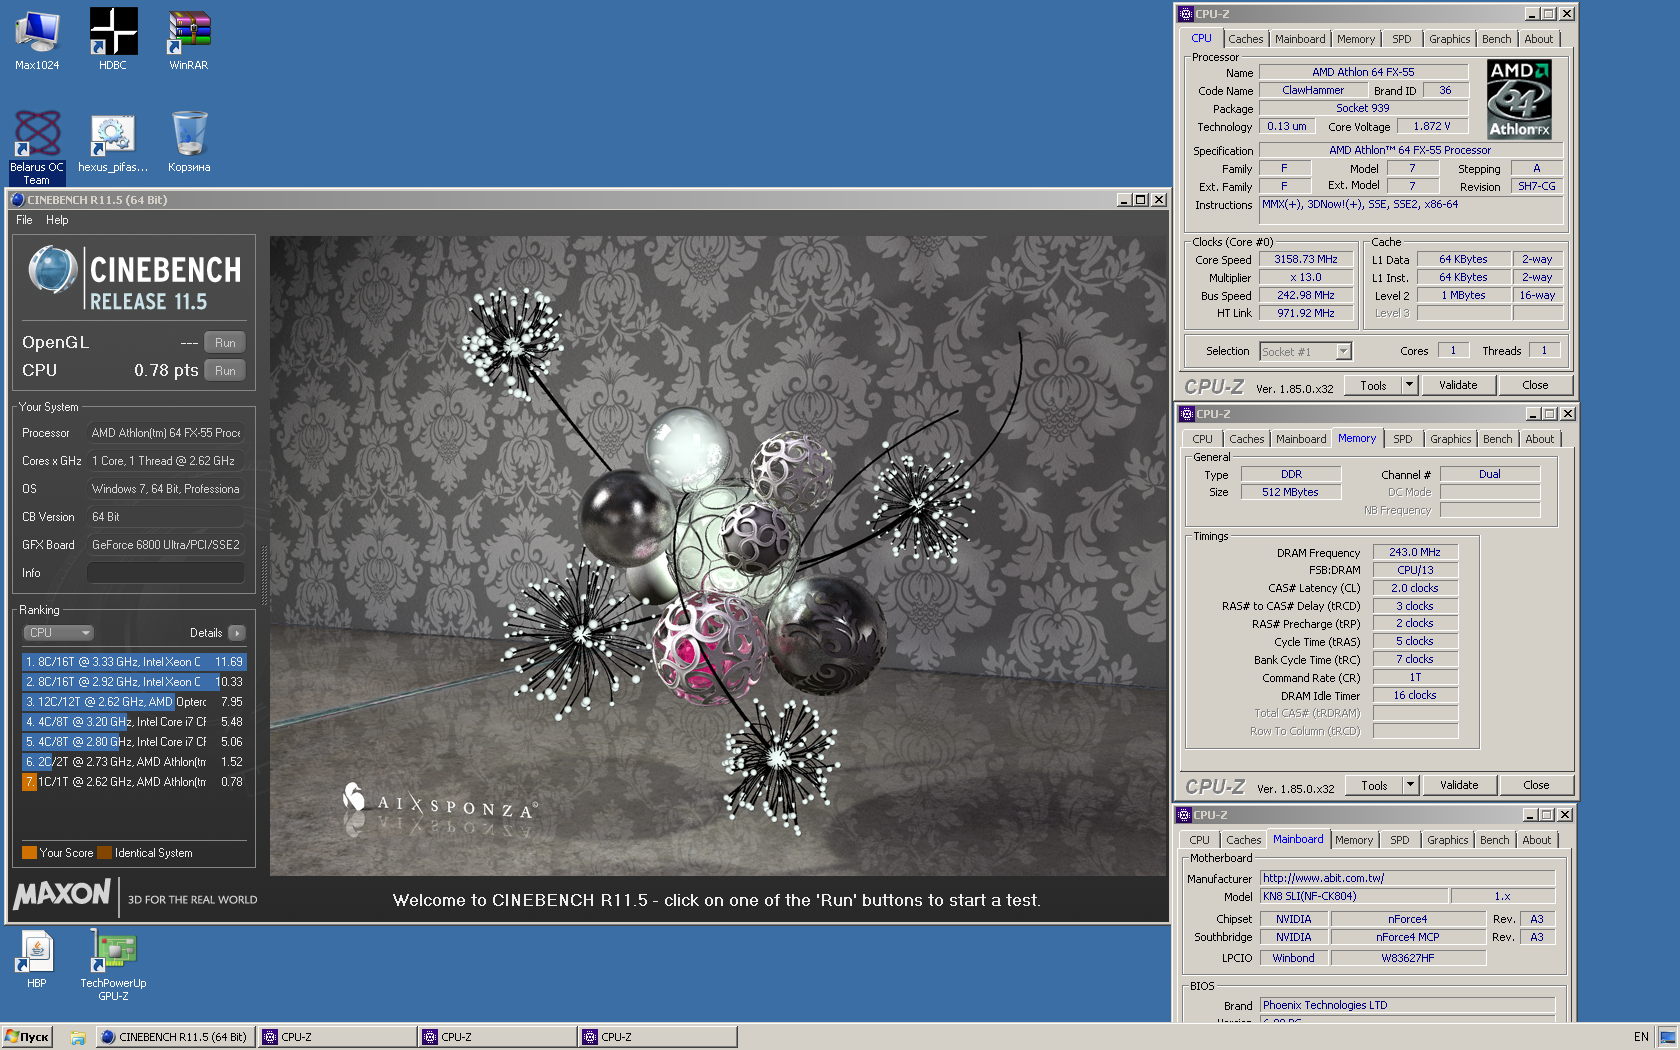Click title bar icon of middle CPU-Z window
This screenshot has height=1050, width=1680.
pyautogui.click(x=1187, y=414)
